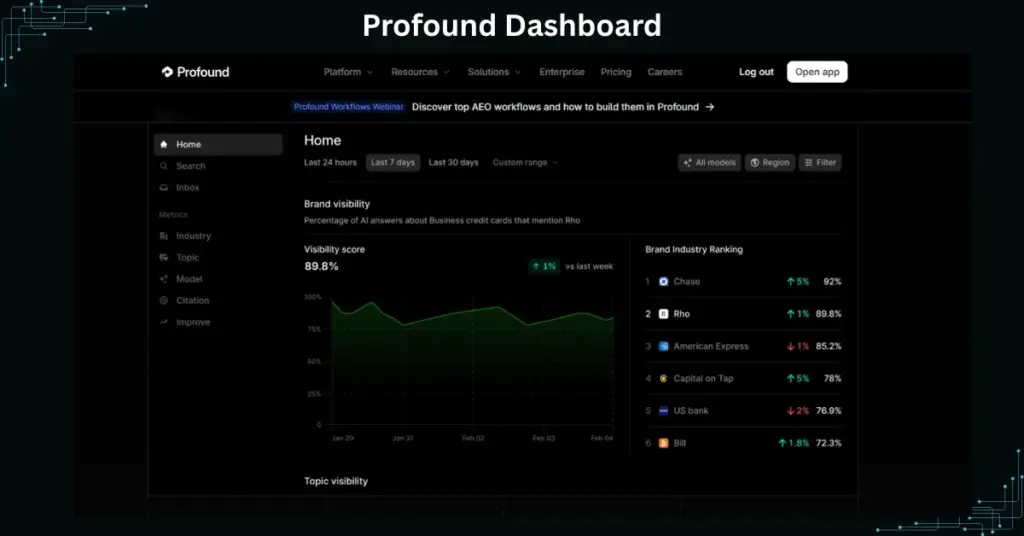Click the Open app button
Screen dimensions: 1024x536
point(817,72)
